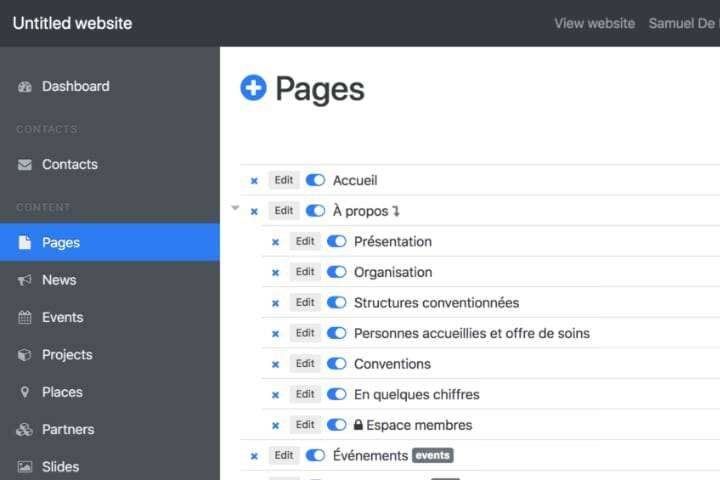Image resolution: width=720 pixels, height=480 pixels.
Task: Edit the Espace membres page
Action: click(305, 425)
